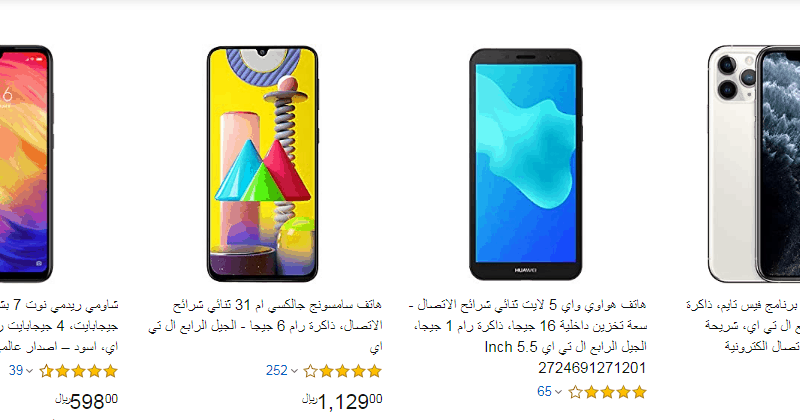This screenshot has width=800, height=420.
Task: Click the Samsung Galaxy M31 product title
Action: coord(265,326)
